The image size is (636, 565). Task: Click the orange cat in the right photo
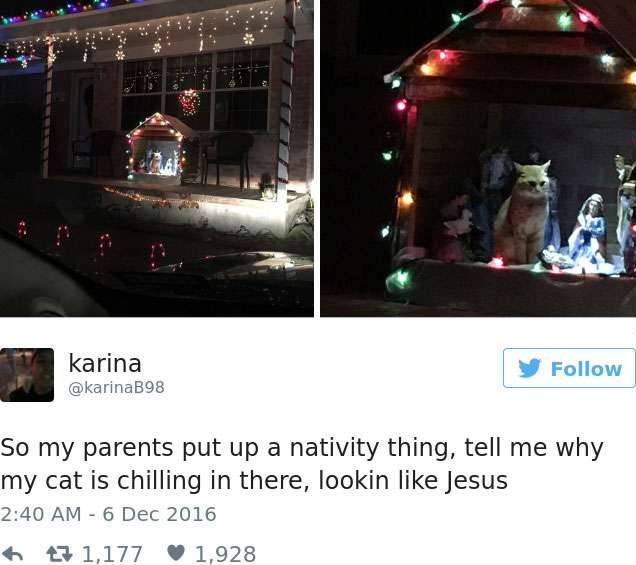[x=524, y=212]
